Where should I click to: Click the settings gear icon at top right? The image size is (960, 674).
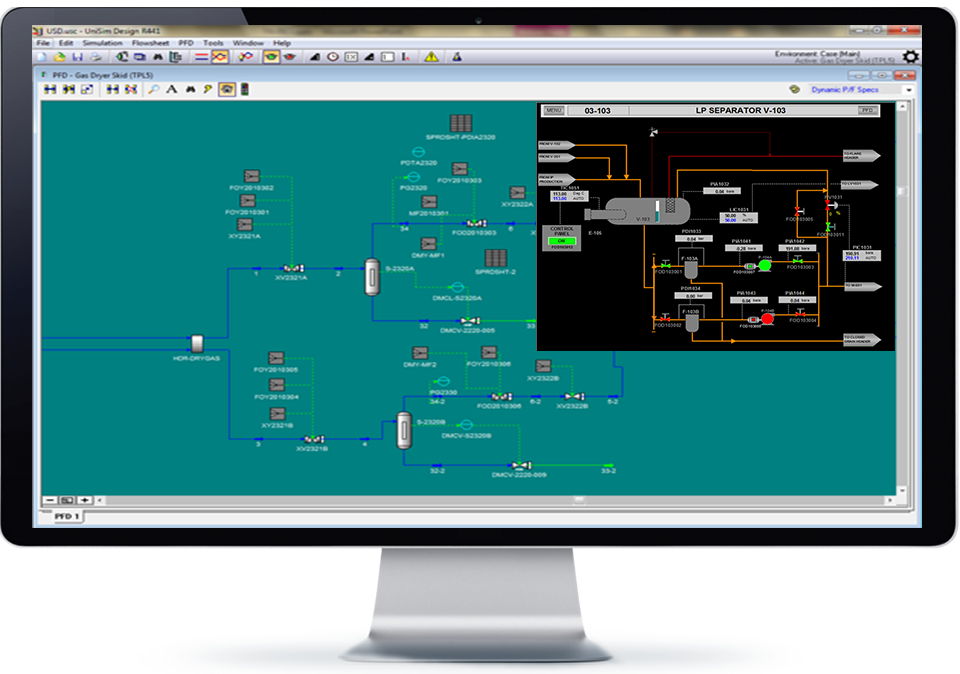tap(911, 57)
